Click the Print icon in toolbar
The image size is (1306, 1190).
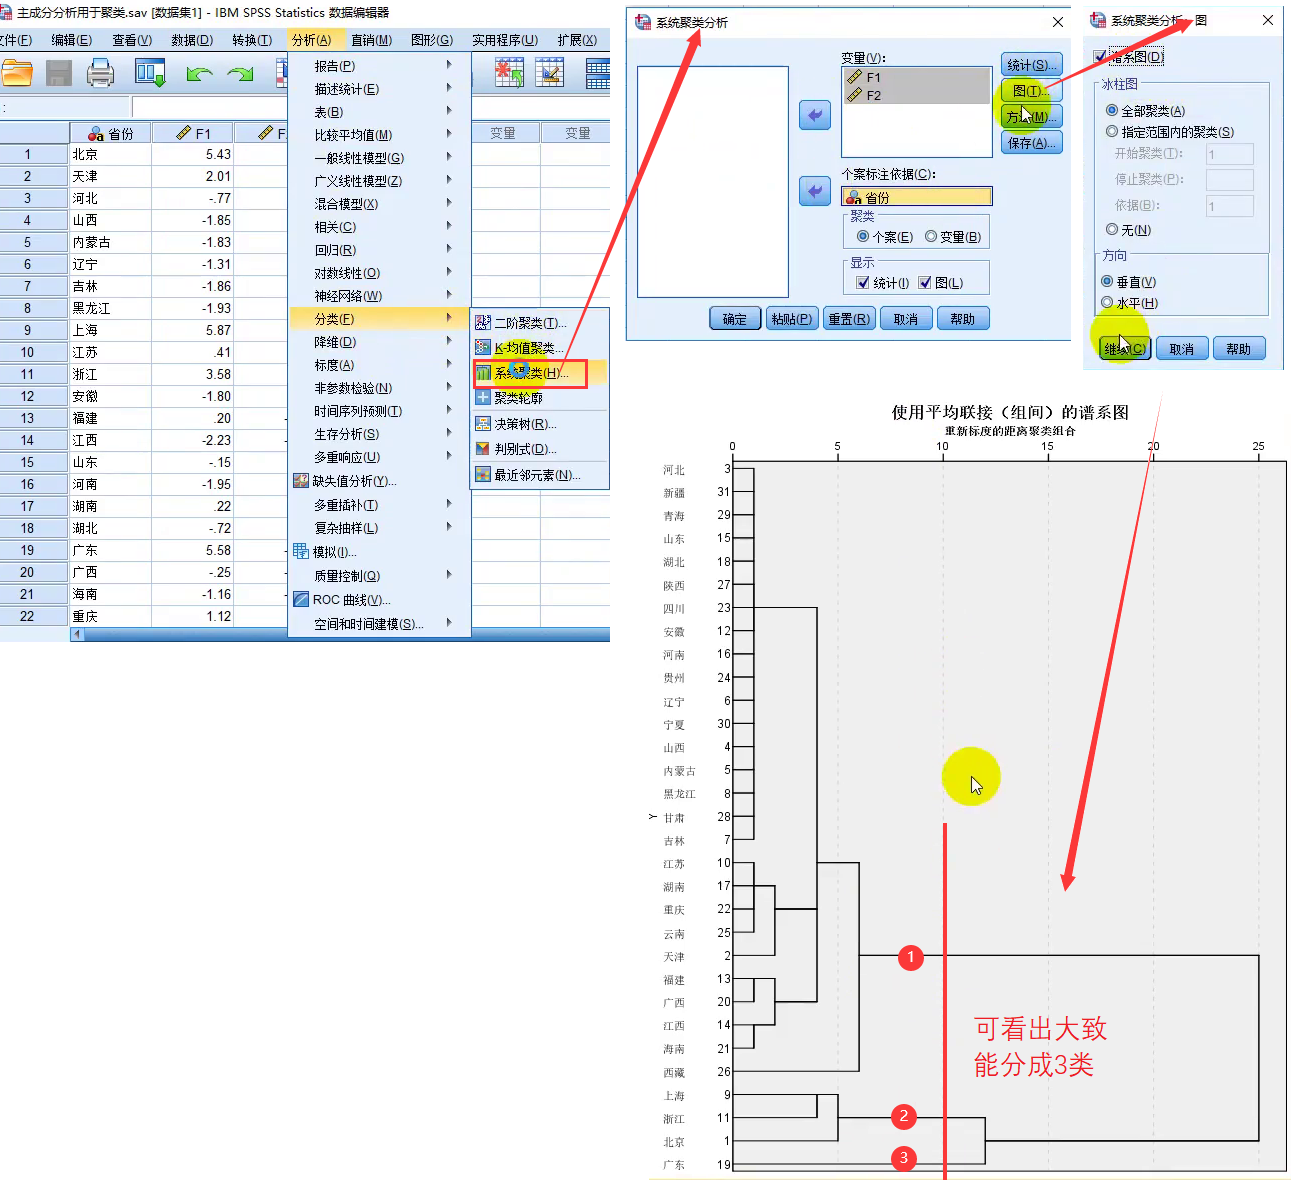click(101, 72)
